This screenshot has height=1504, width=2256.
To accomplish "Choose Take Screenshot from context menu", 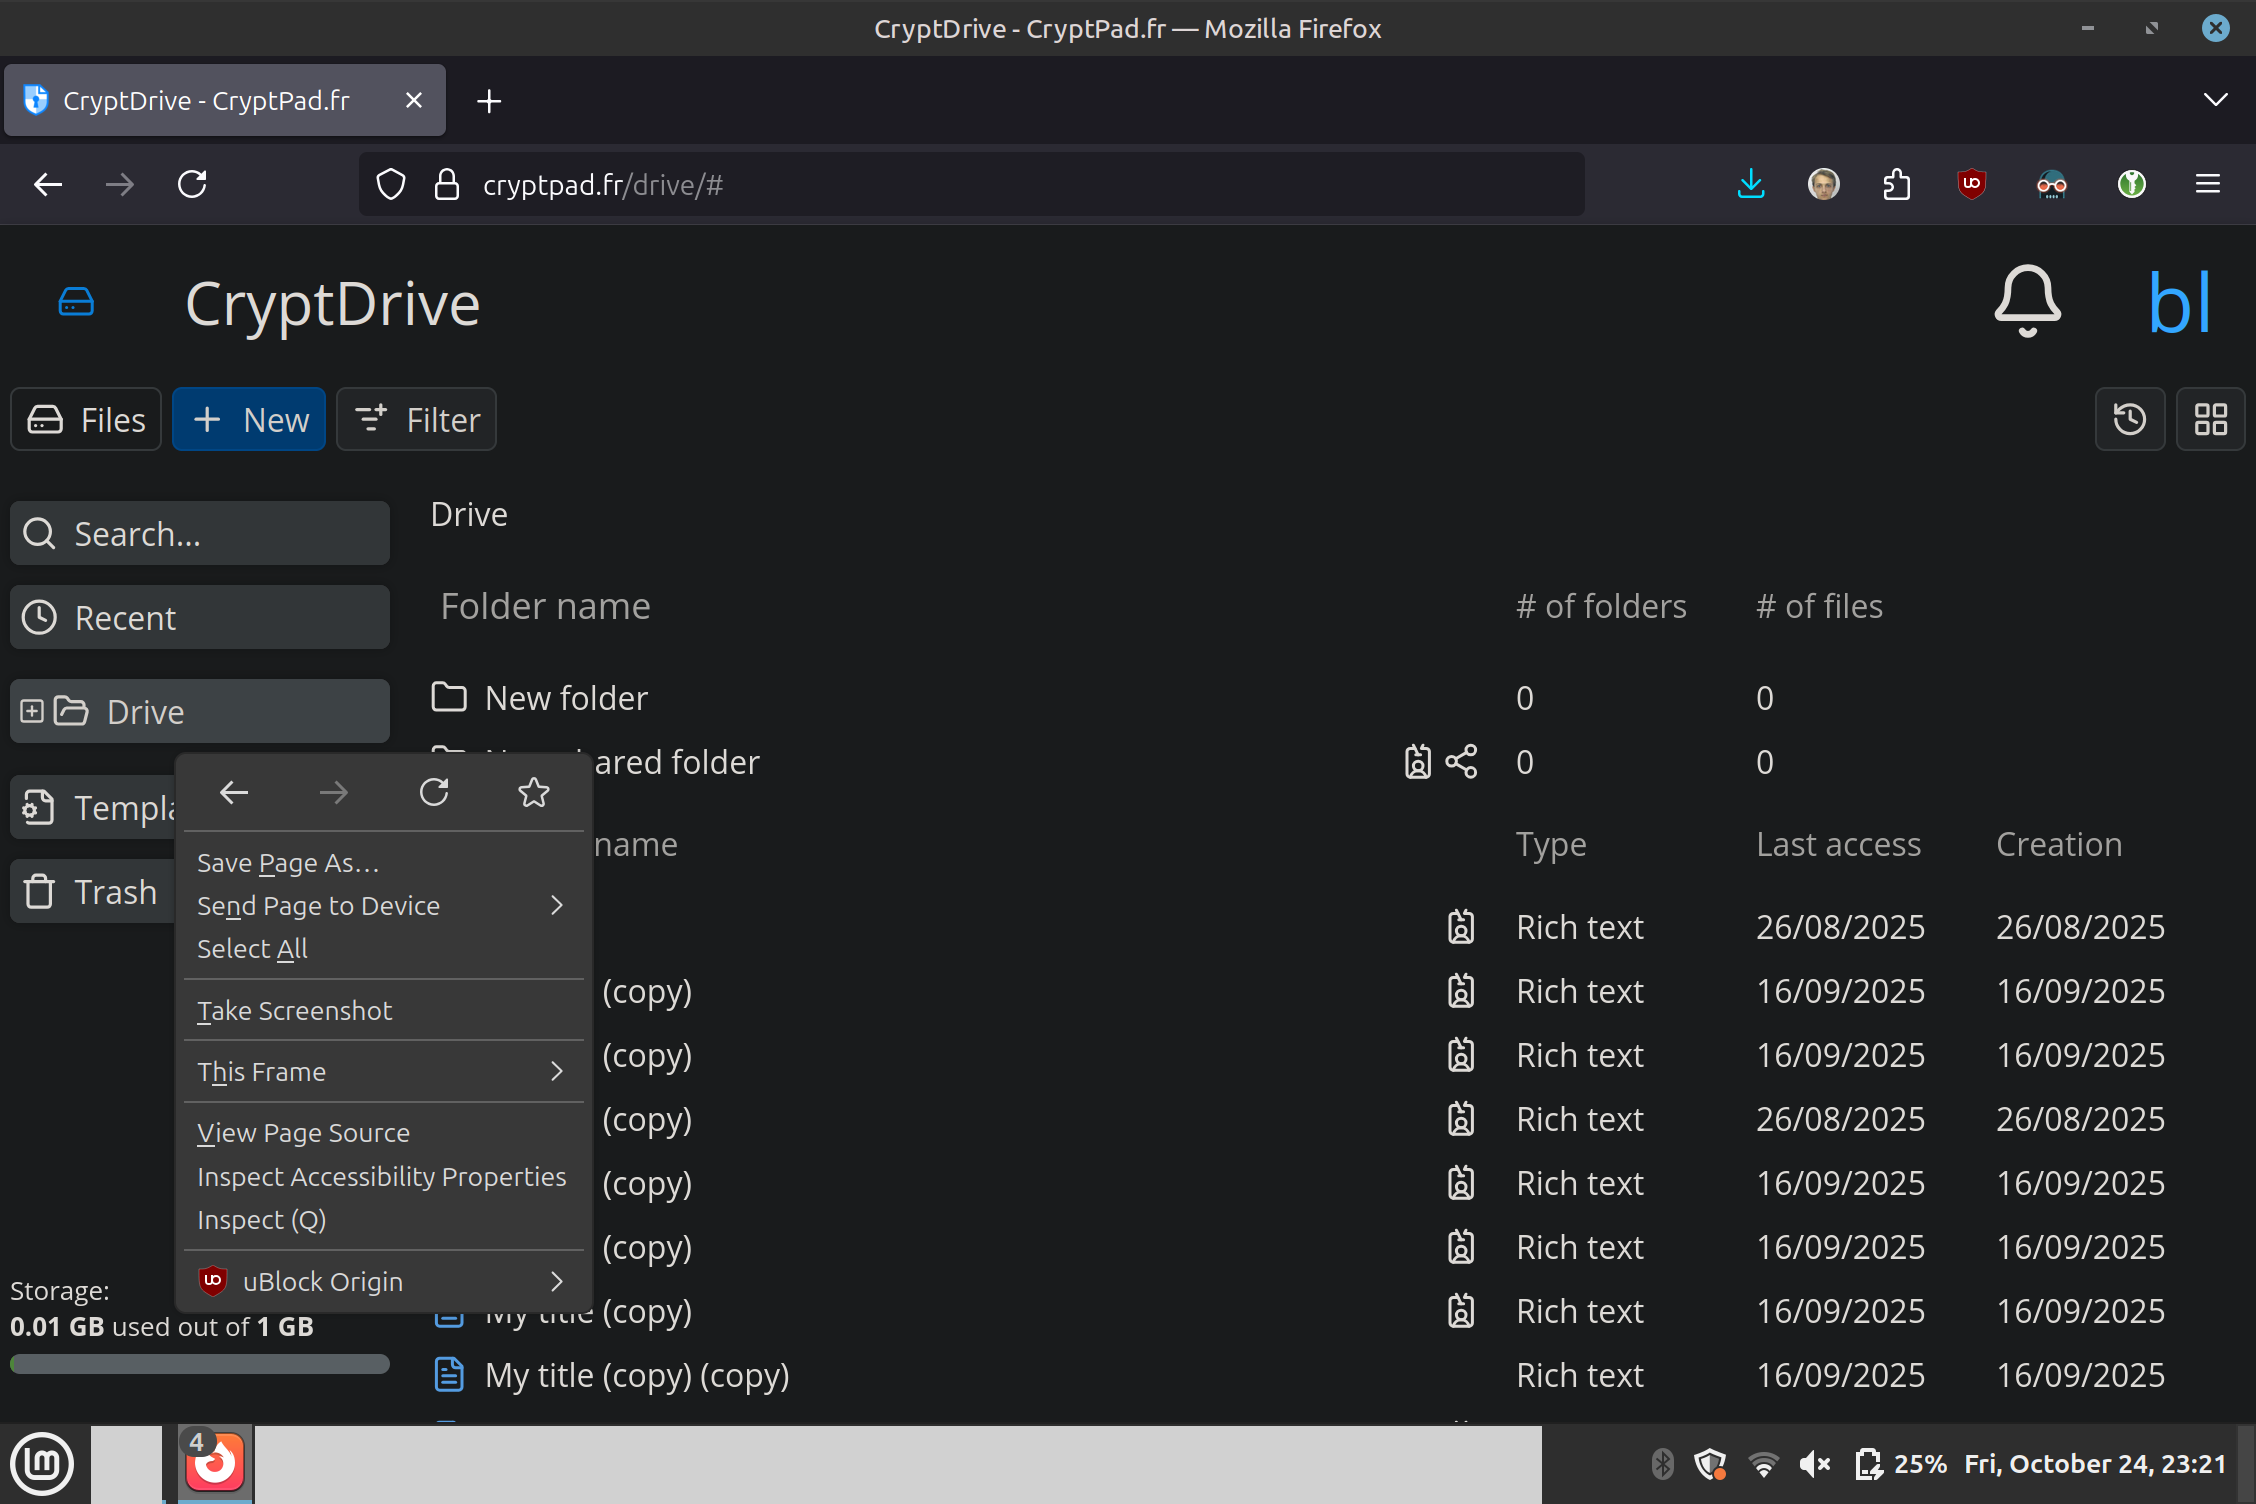I will point(294,1011).
